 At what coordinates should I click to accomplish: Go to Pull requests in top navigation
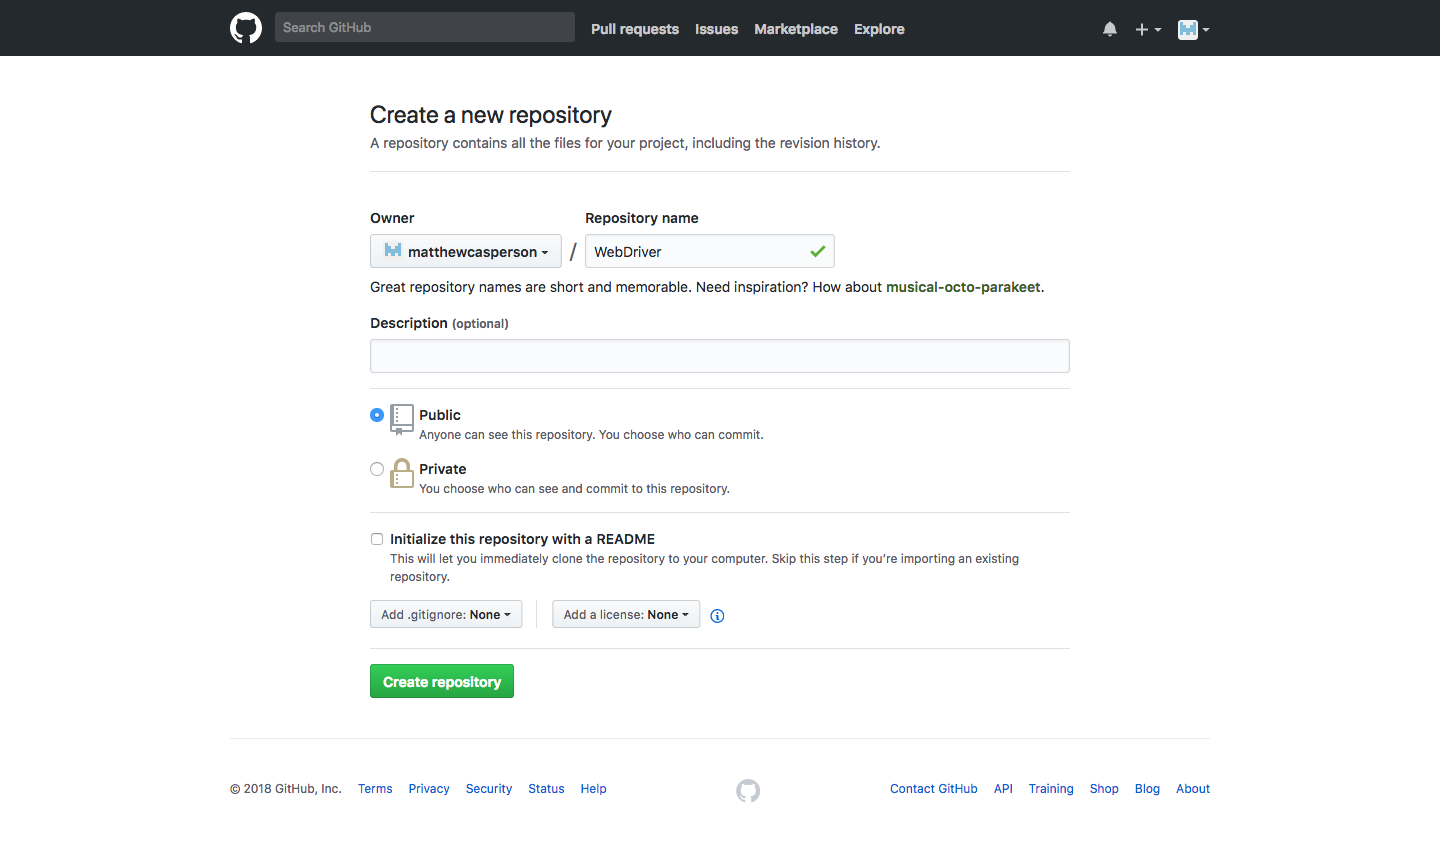click(635, 29)
